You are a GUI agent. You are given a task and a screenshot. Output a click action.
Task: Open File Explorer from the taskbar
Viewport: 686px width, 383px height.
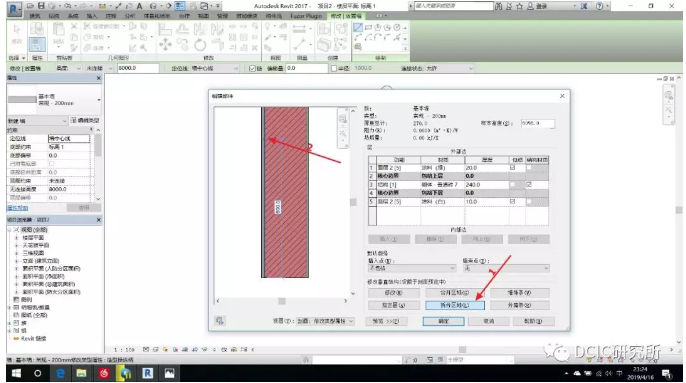pyautogui.click(x=81, y=373)
